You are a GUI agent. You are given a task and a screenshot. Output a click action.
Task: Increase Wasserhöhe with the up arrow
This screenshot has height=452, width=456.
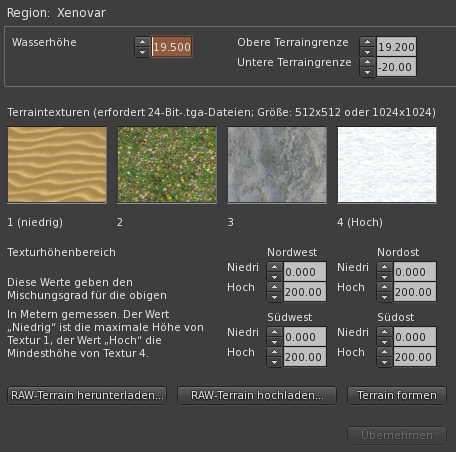(142, 42)
